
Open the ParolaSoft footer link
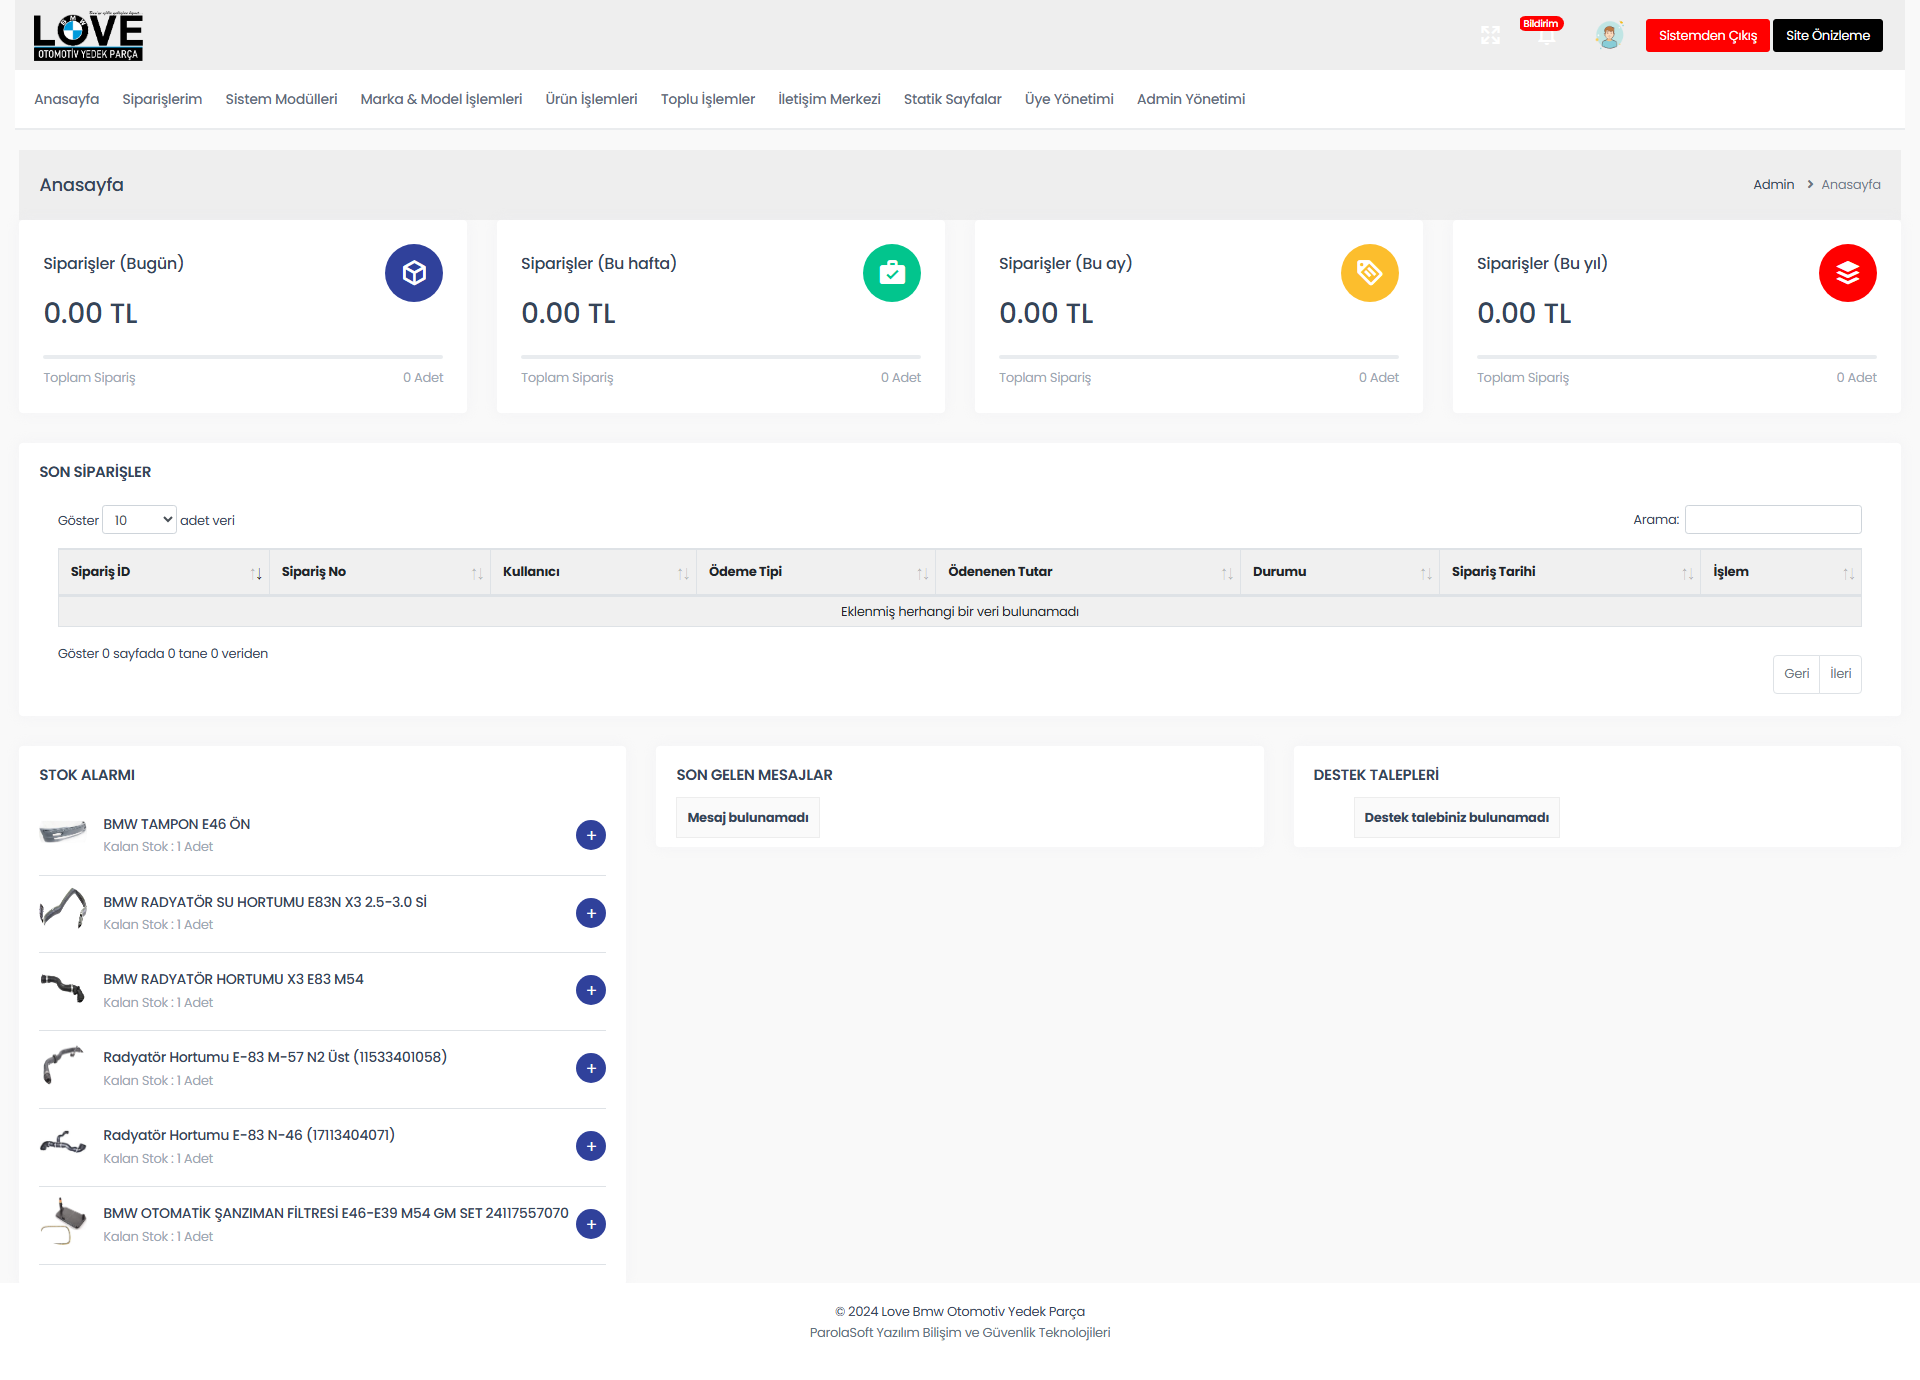959,1332
